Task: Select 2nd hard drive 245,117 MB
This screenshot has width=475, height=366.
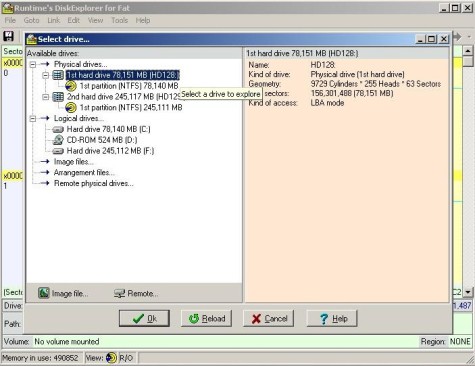Action: coord(124,97)
